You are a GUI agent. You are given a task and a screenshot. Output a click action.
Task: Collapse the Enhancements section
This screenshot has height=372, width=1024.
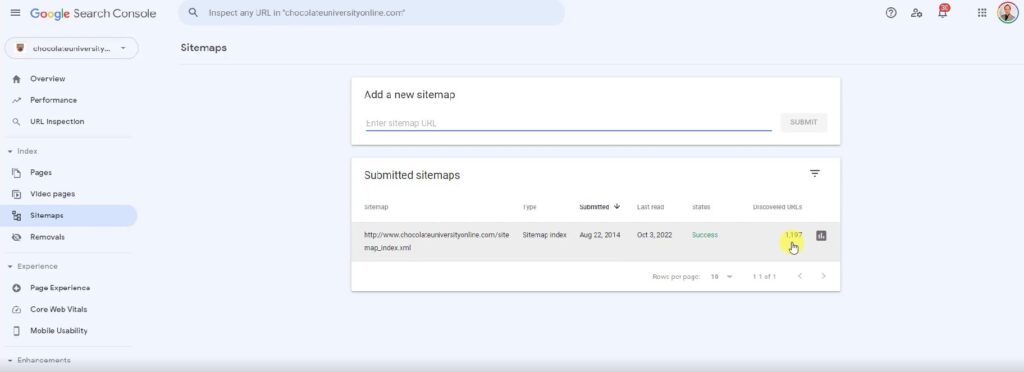click(39, 360)
